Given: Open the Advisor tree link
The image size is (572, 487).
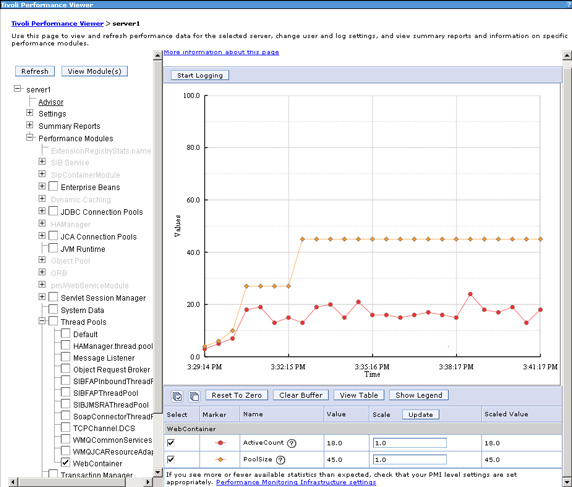Looking at the screenshot, I should pos(51,102).
